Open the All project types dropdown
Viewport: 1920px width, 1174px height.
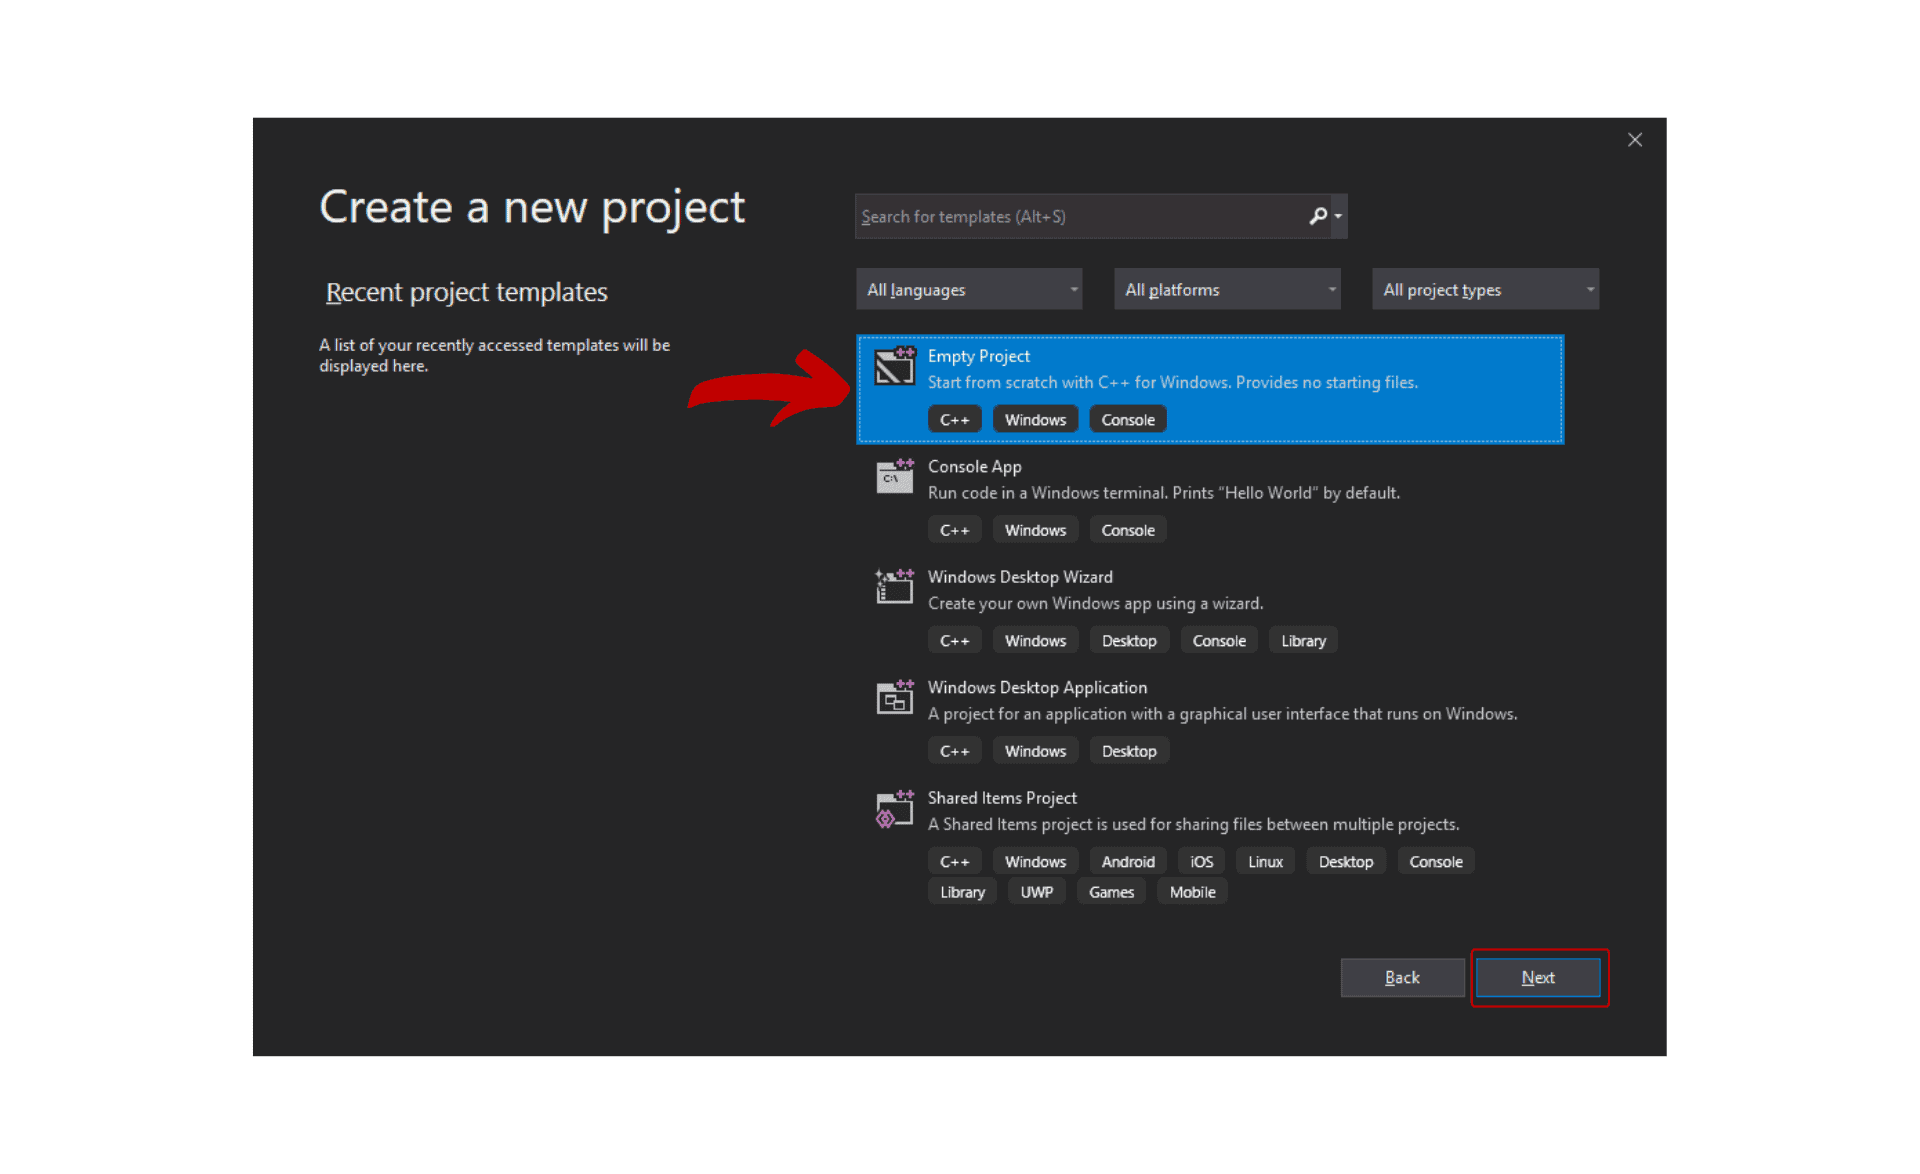pyautogui.click(x=1485, y=289)
